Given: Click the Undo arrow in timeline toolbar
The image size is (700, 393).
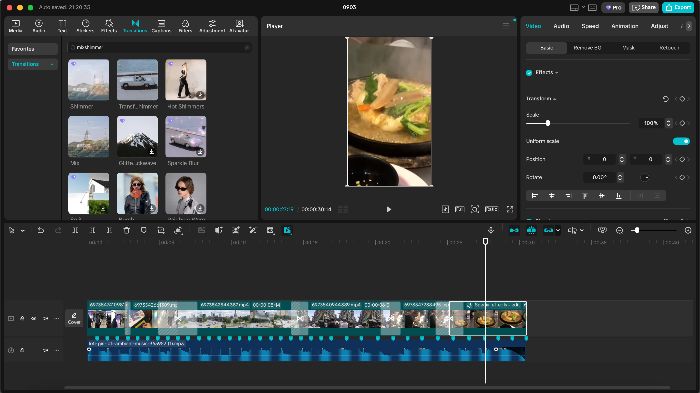Looking at the screenshot, I should pyautogui.click(x=41, y=230).
